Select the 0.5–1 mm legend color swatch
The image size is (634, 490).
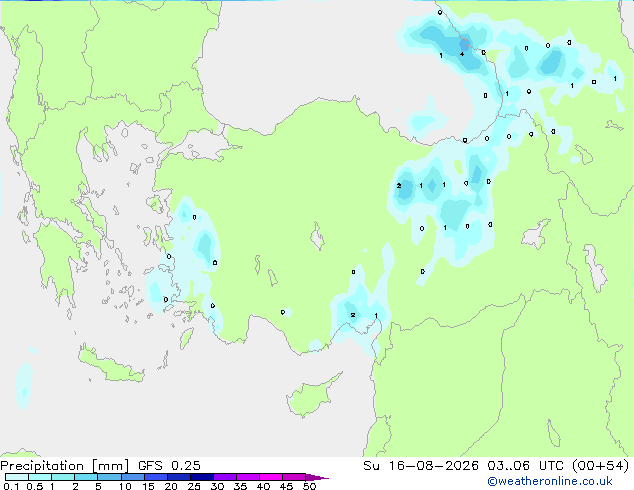click(x=40, y=477)
